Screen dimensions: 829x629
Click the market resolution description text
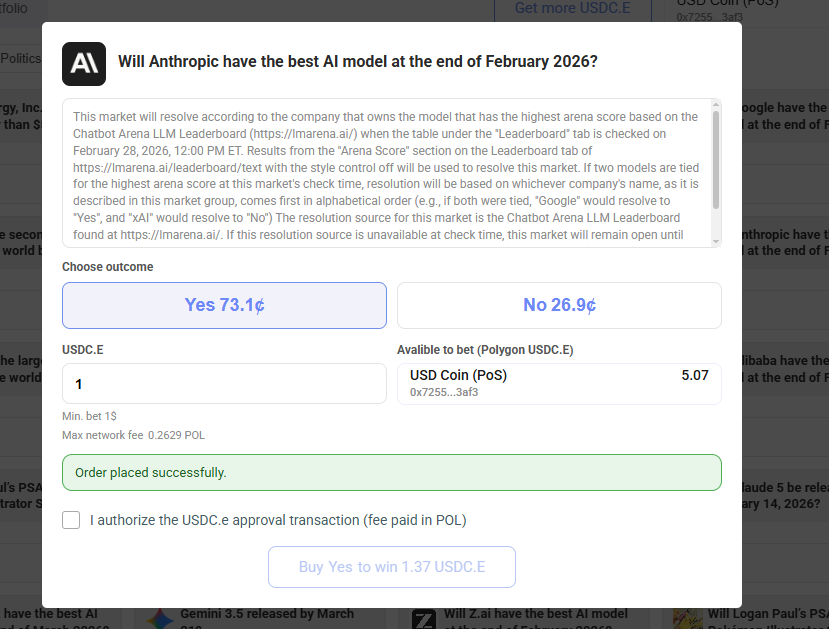pos(385,172)
